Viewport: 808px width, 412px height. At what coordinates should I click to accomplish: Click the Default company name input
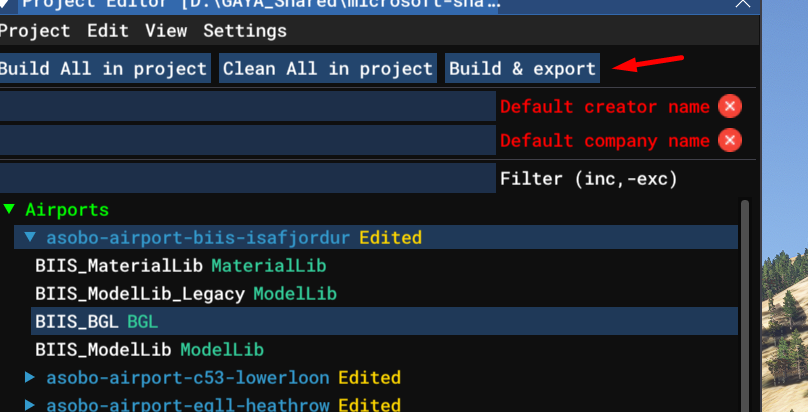point(247,141)
